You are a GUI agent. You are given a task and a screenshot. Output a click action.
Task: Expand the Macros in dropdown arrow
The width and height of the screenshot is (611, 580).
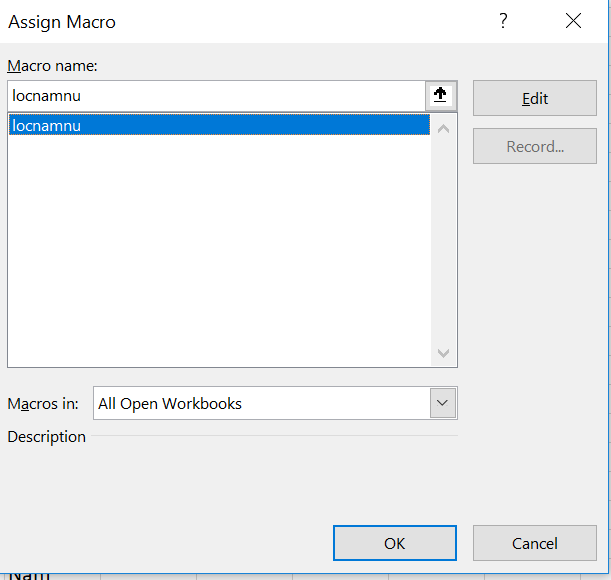(443, 403)
